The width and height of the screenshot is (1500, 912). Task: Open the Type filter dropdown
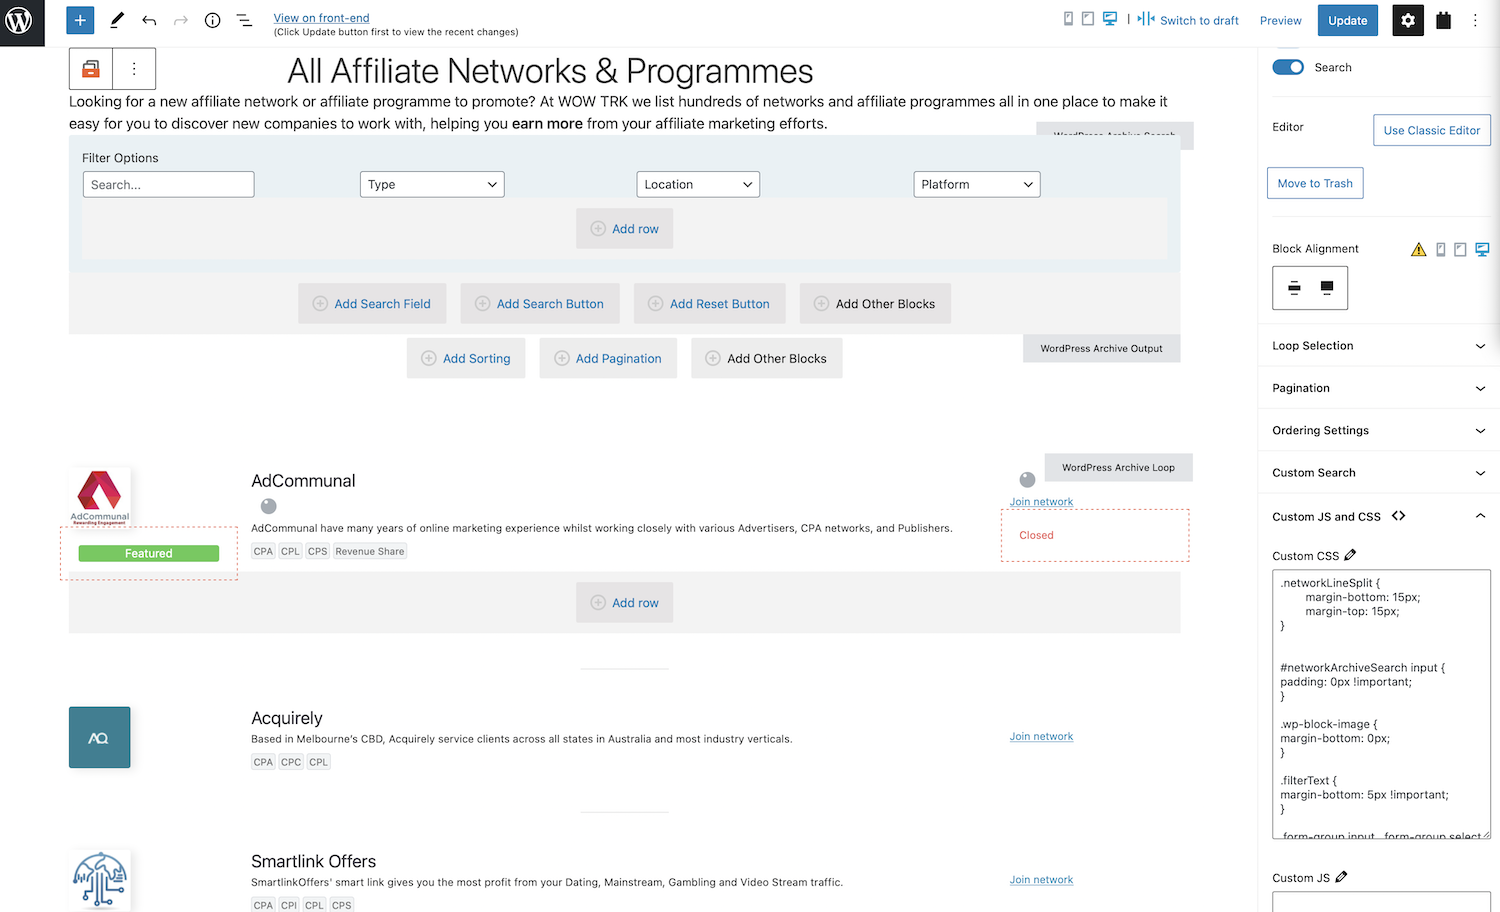tap(432, 184)
